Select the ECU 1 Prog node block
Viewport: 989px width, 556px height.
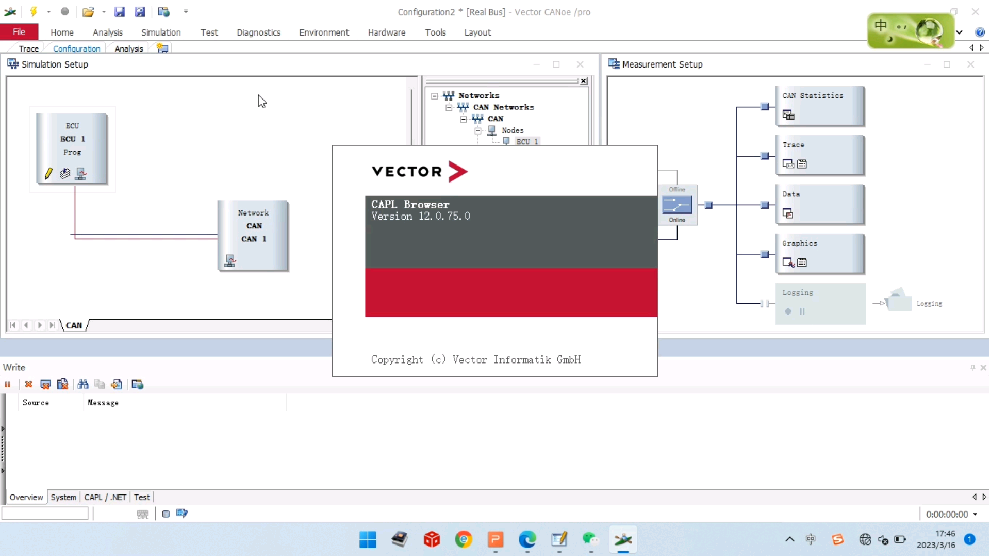coord(72,149)
